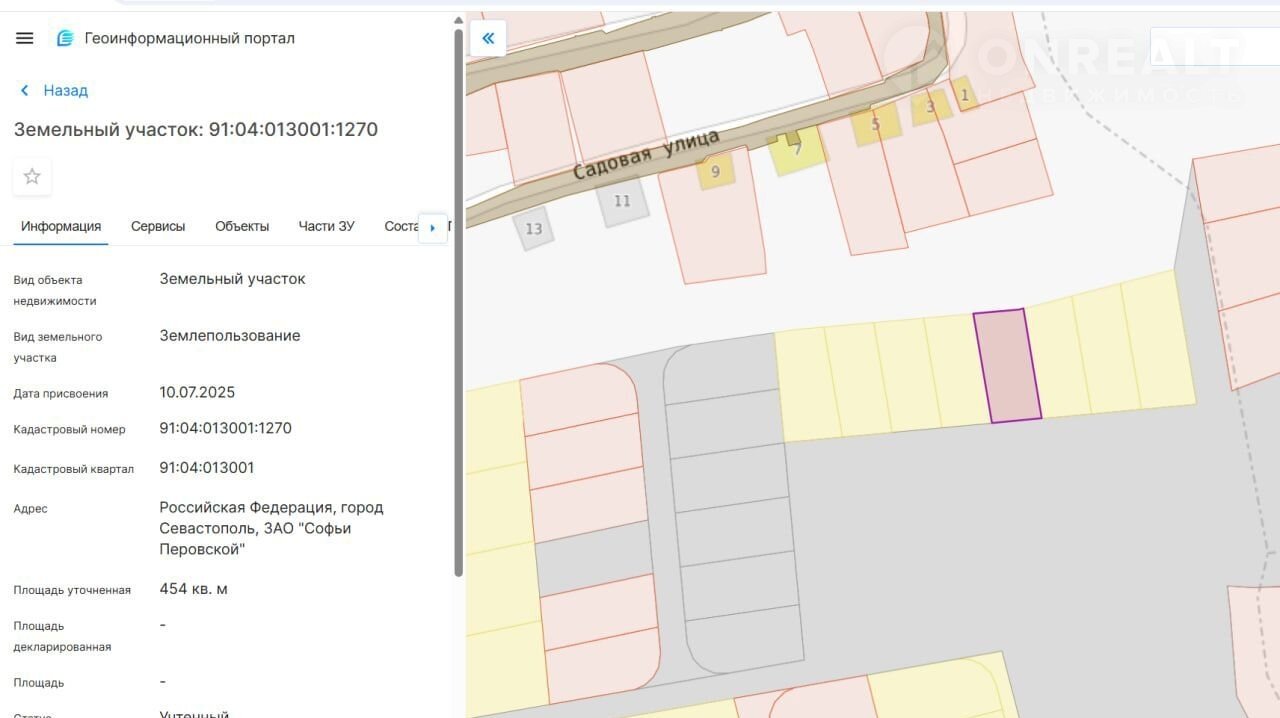This screenshot has height=718, width=1280.
Task: Click the info panel vertical scrollbar
Action: [459, 300]
